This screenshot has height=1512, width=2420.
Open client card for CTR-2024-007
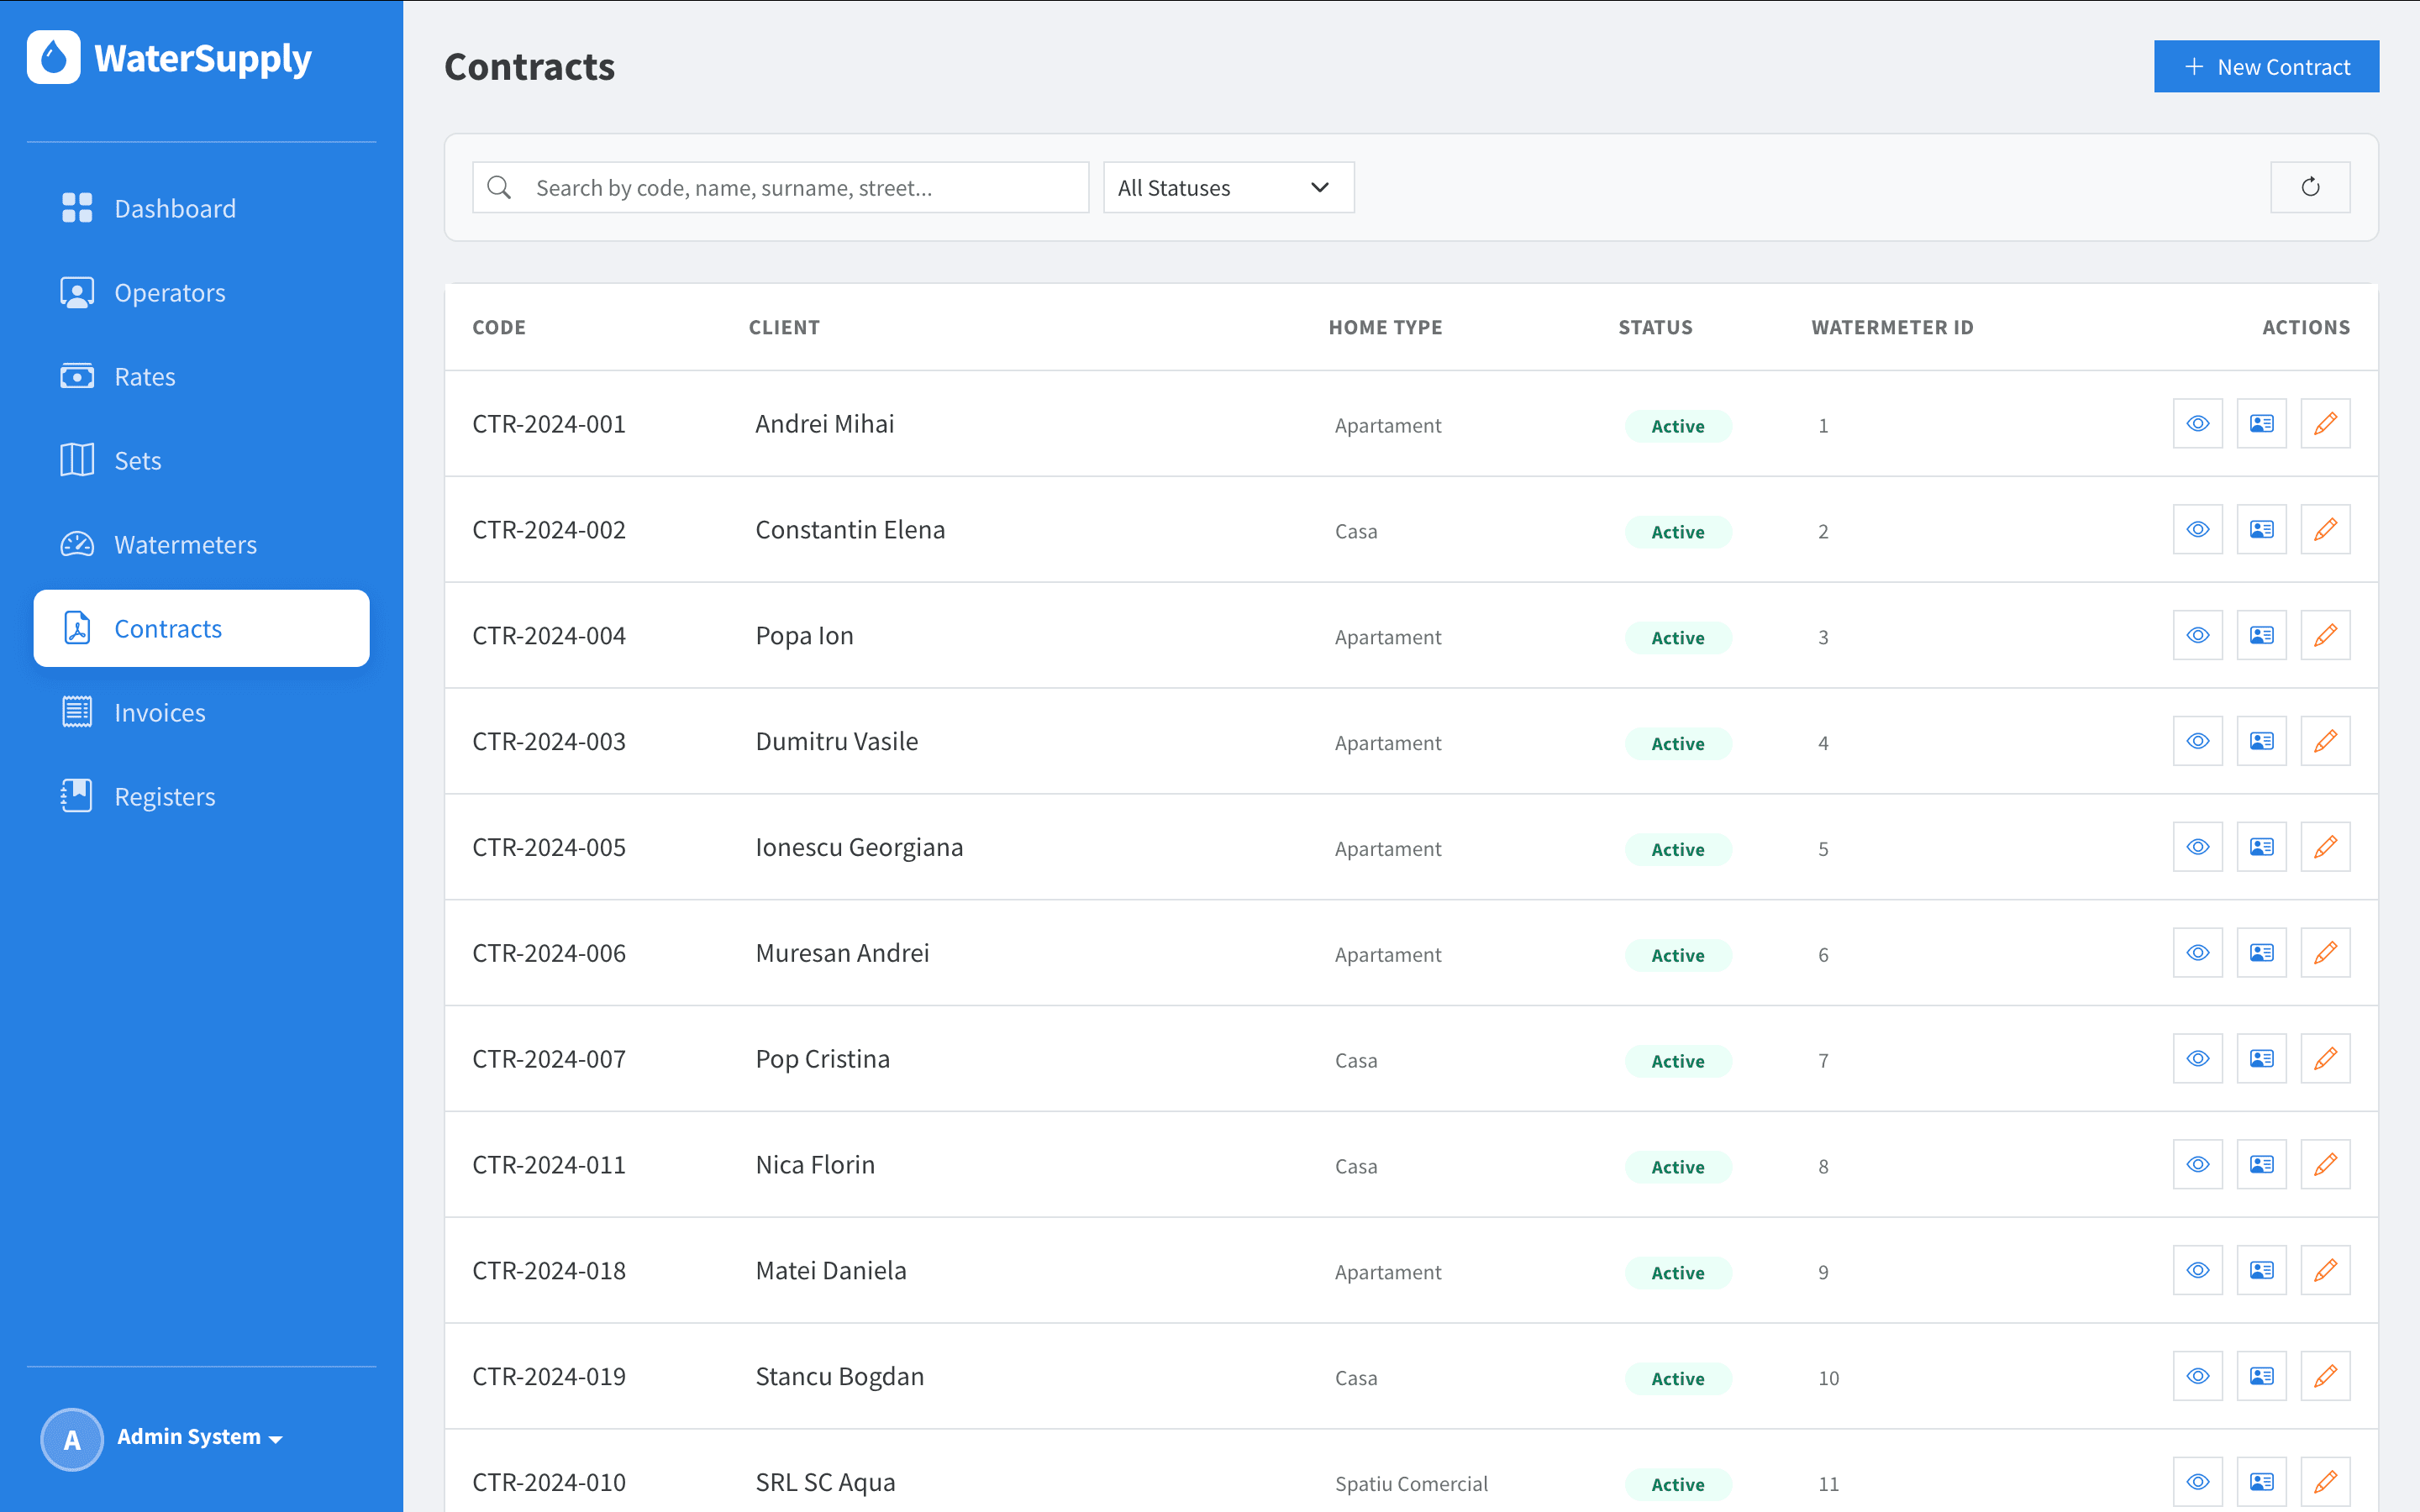pyautogui.click(x=2261, y=1059)
